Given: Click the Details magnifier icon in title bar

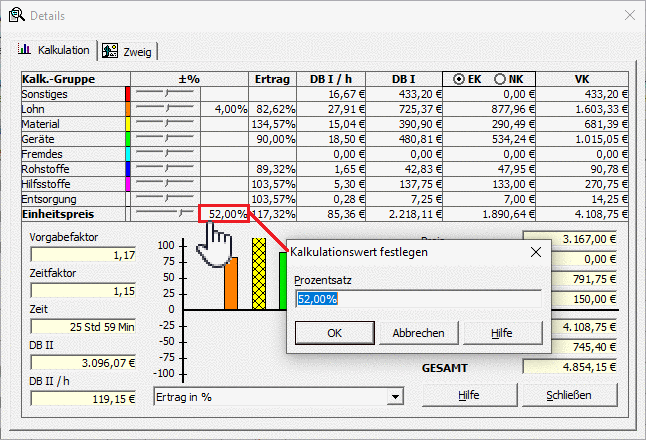Looking at the screenshot, I should (x=16, y=15).
